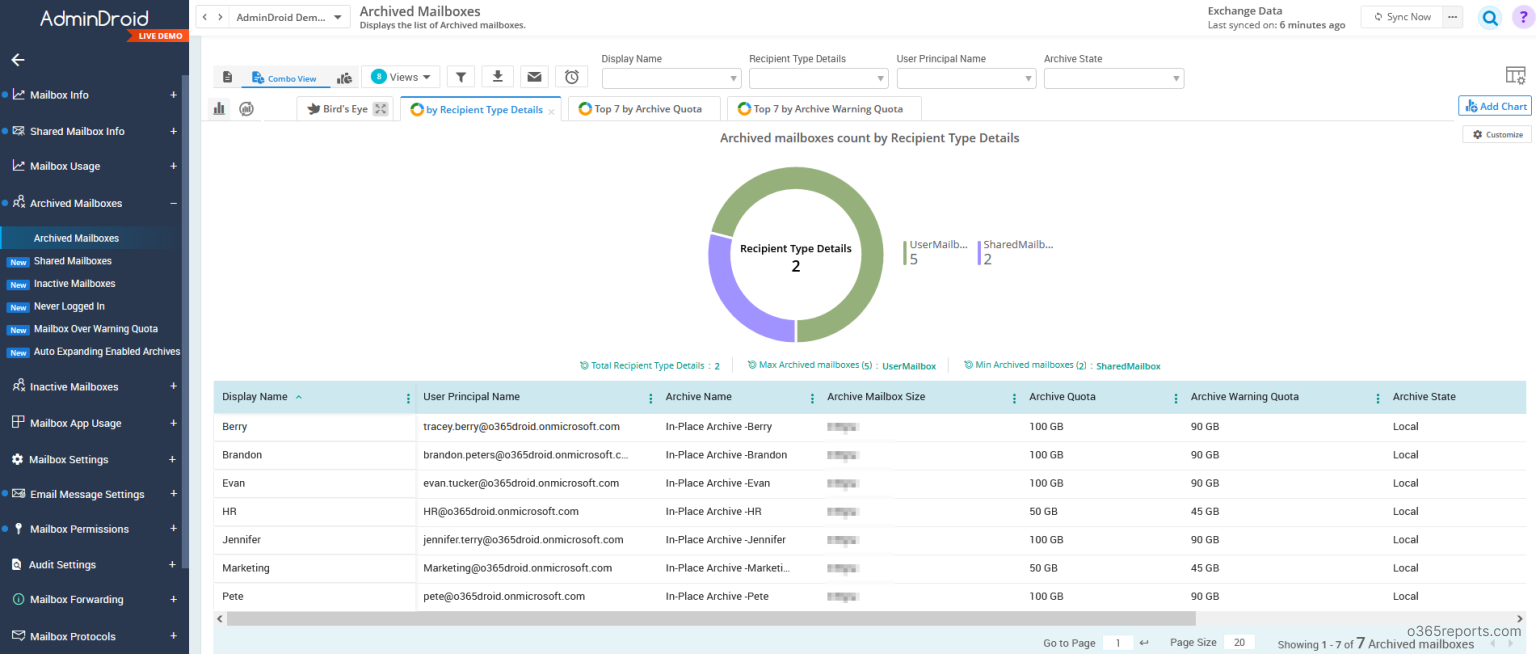The image size is (1536, 654).
Task: Click the schedule report alarm clock icon
Action: 571,77
